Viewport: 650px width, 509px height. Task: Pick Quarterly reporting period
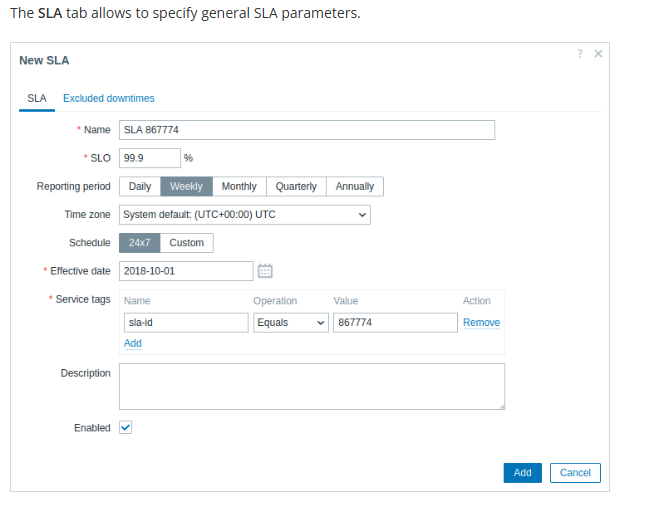(296, 186)
